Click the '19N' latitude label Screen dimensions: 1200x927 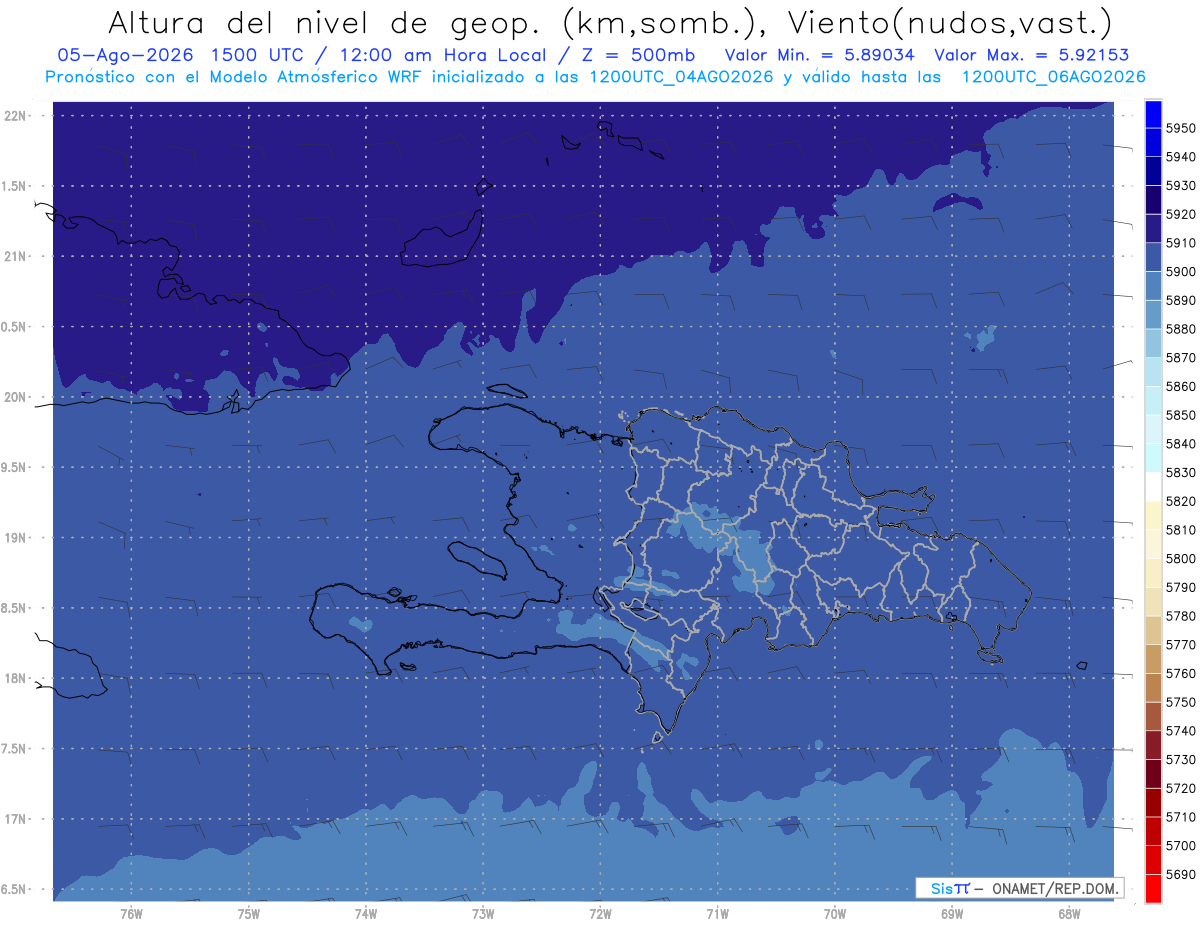click(x=17, y=538)
